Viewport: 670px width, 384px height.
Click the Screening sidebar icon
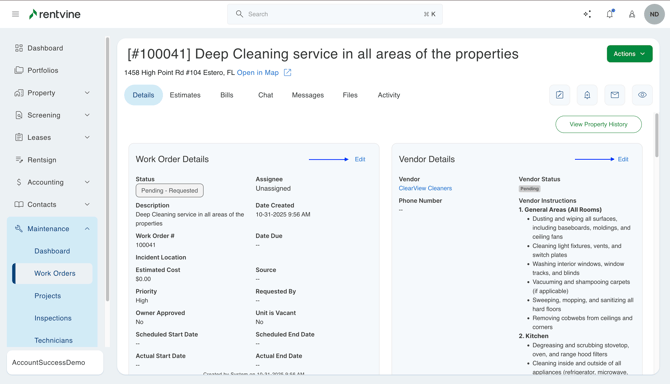18,115
